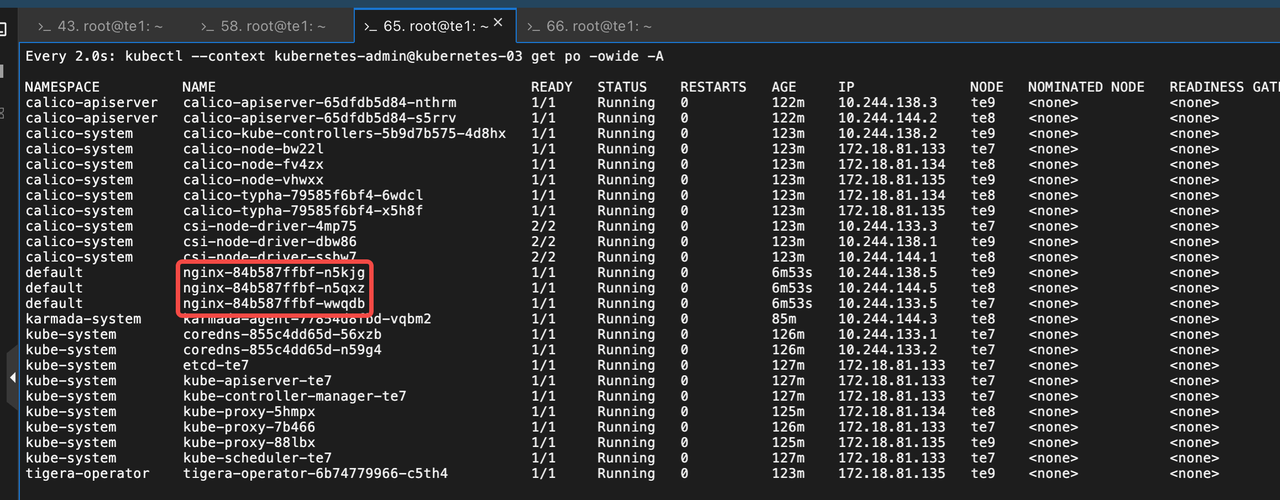The image size is (1280, 500).
Task: Click pod name calico-typha-79585f6bf4-x5h8f
Action: point(303,211)
